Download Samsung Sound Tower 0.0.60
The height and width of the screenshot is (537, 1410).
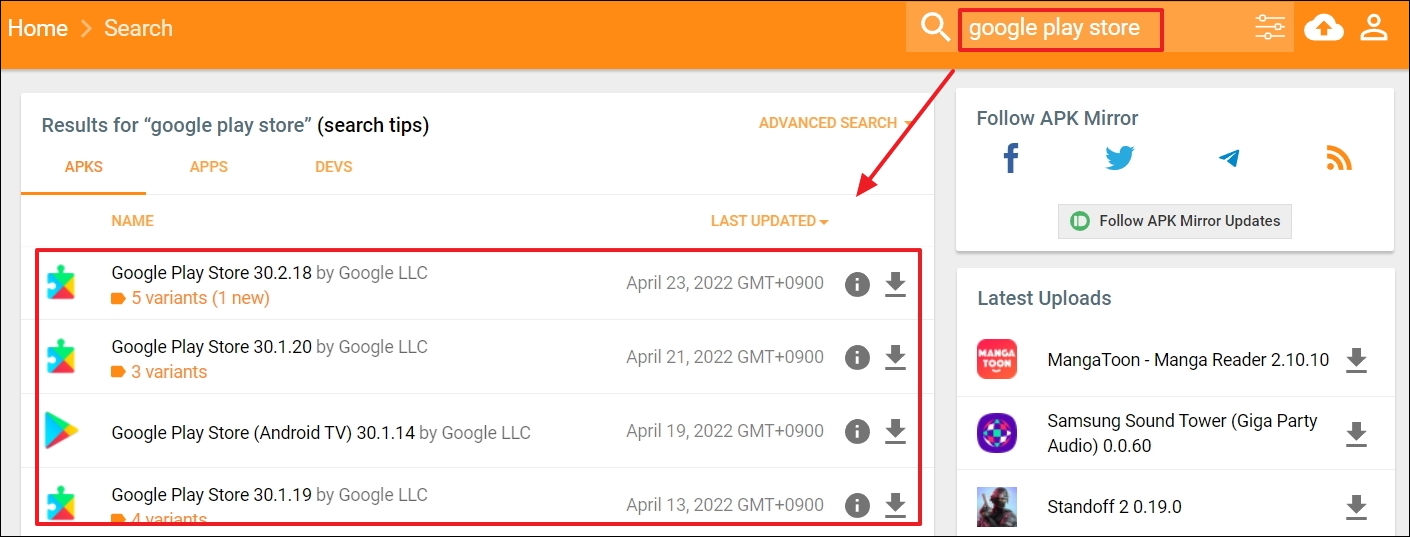point(1356,433)
